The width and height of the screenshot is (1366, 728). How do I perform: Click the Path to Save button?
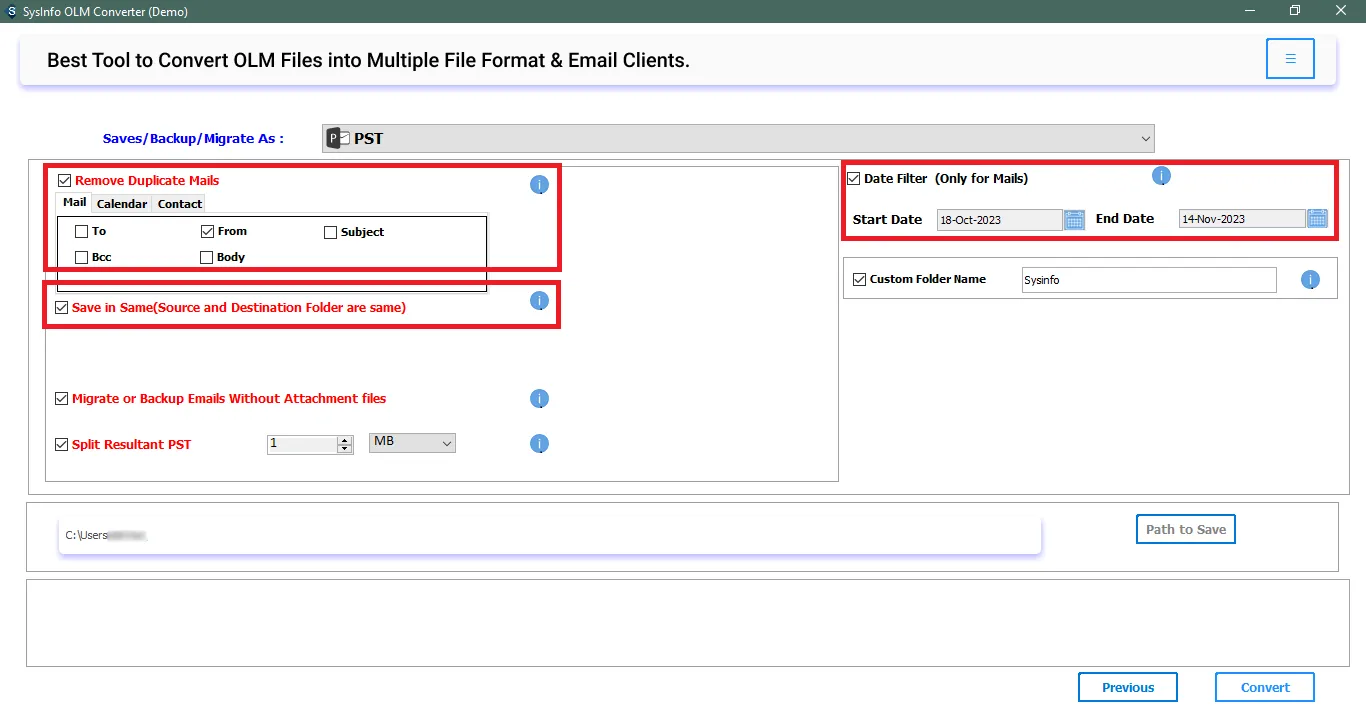(1185, 529)
